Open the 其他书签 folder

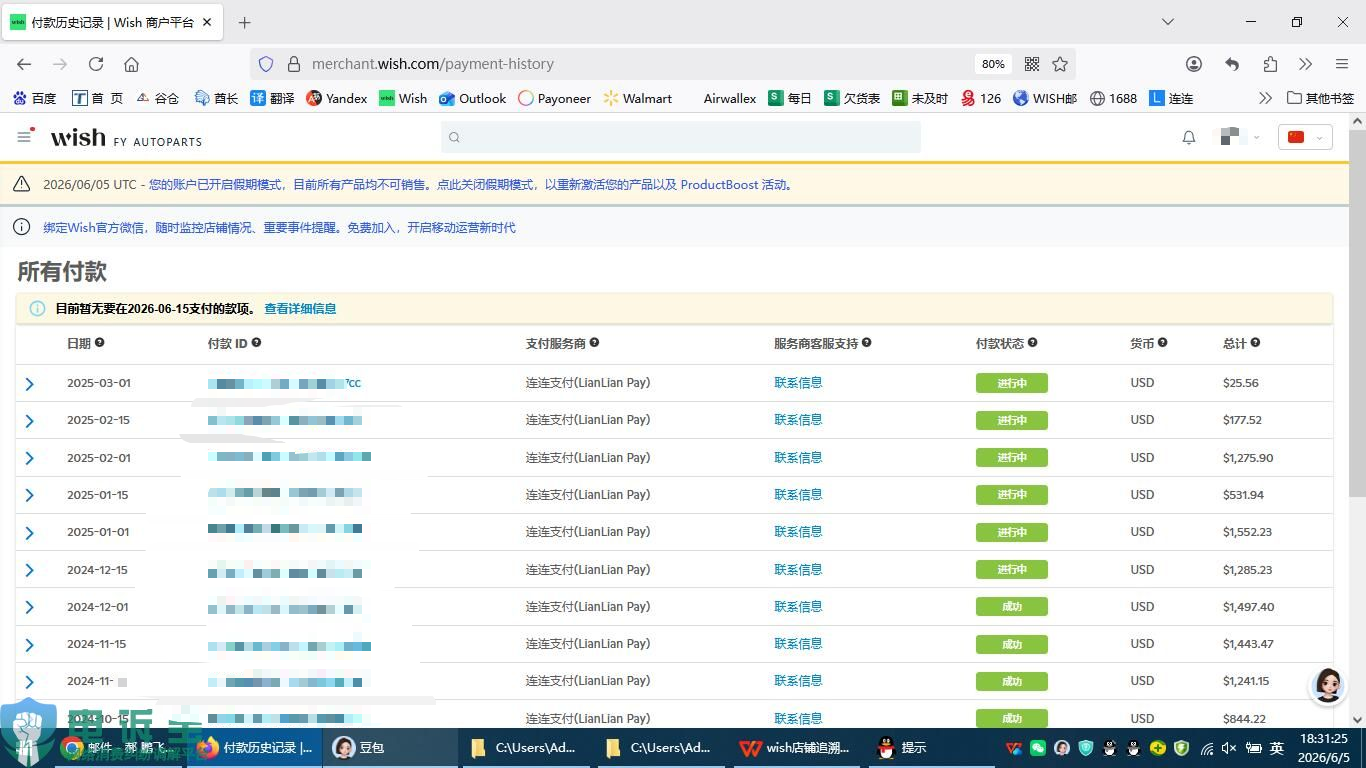[x=1320, y=98]
